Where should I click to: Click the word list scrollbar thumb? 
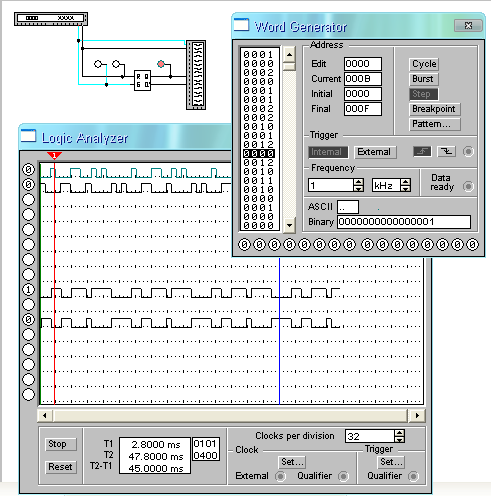click(289, 66)
